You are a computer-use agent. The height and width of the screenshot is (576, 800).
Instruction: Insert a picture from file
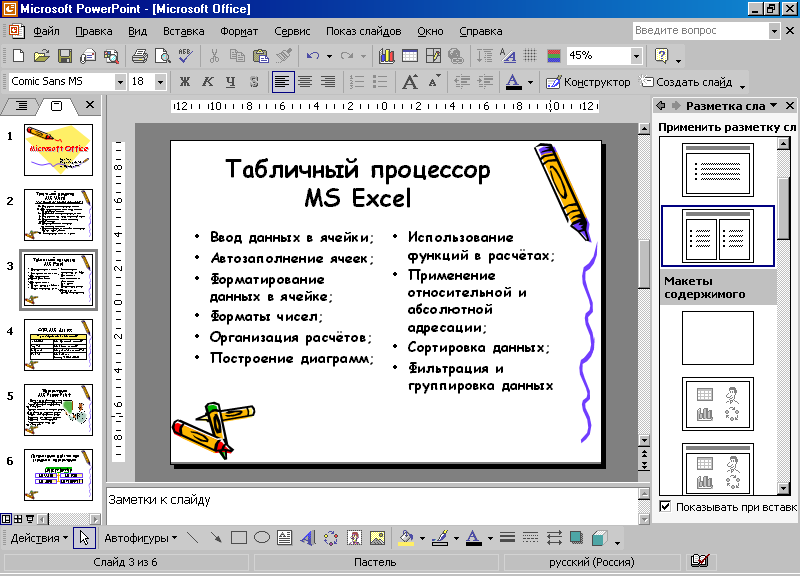click(377, 538)
